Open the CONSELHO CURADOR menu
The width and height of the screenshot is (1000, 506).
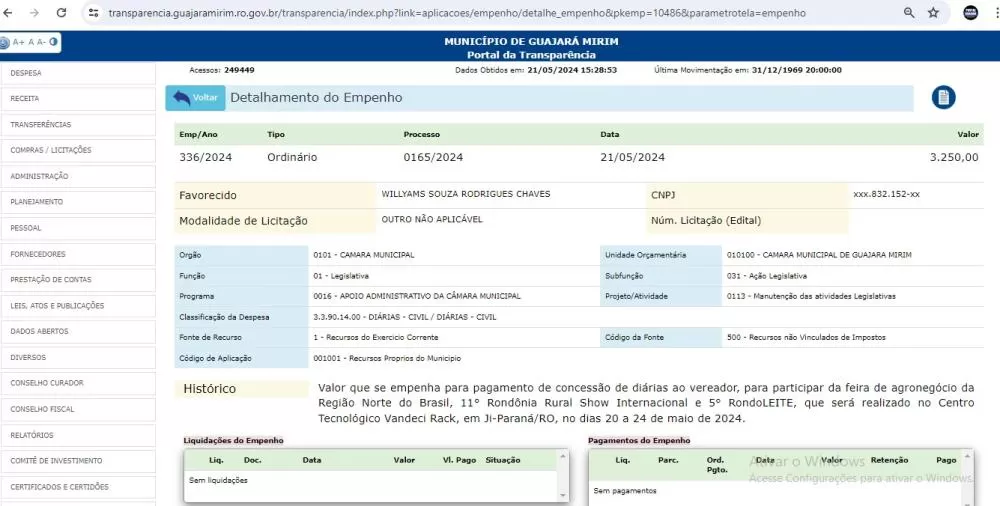coord(78,383)
